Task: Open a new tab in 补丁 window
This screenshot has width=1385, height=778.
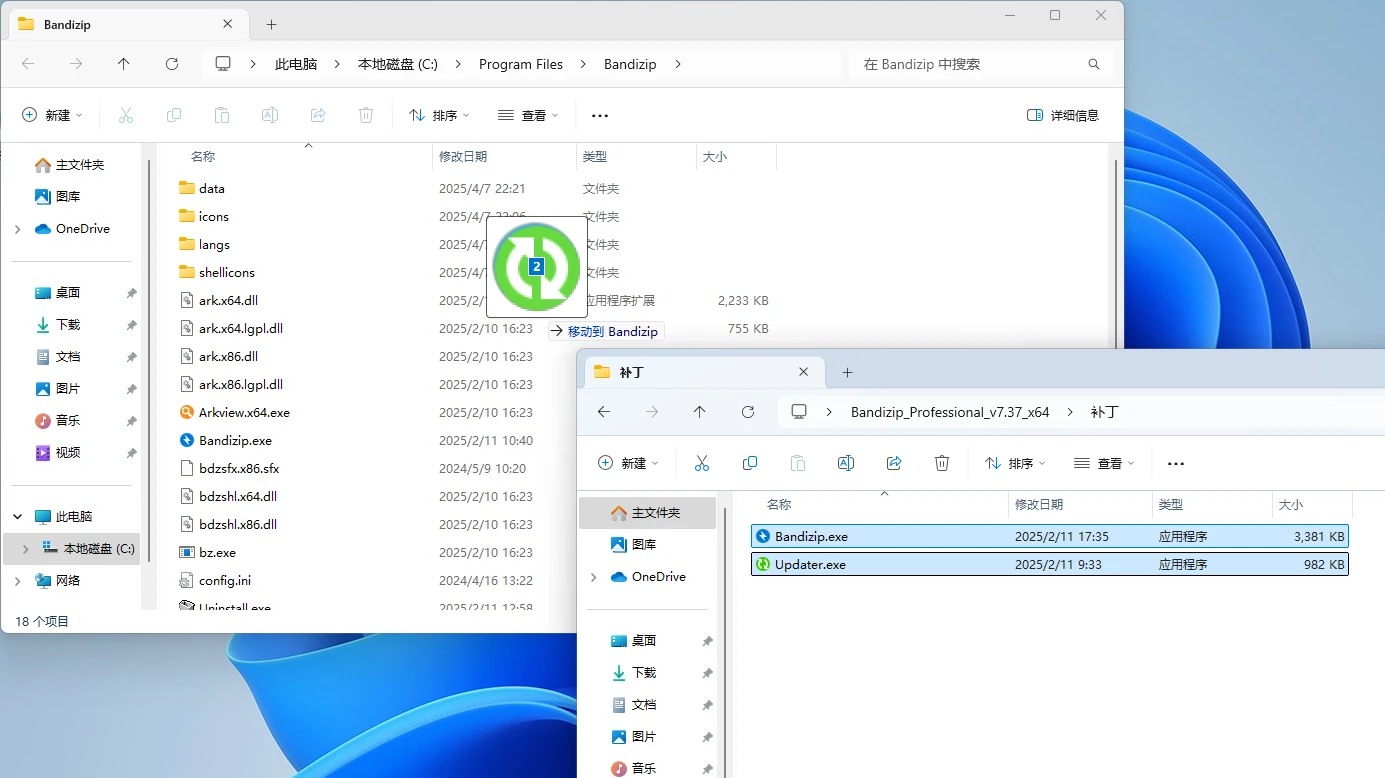Action: pos(847,372)
